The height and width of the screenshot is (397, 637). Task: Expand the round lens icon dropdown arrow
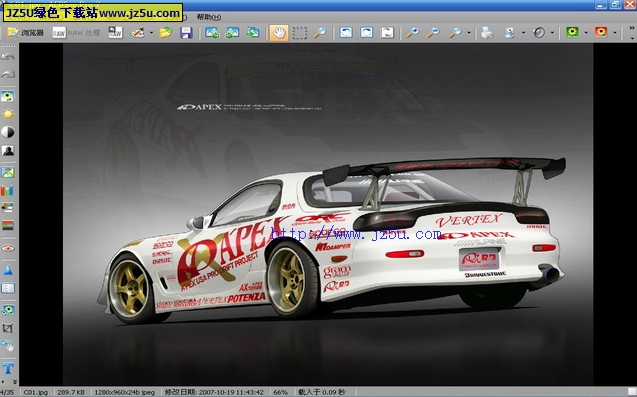pos(552,33)
